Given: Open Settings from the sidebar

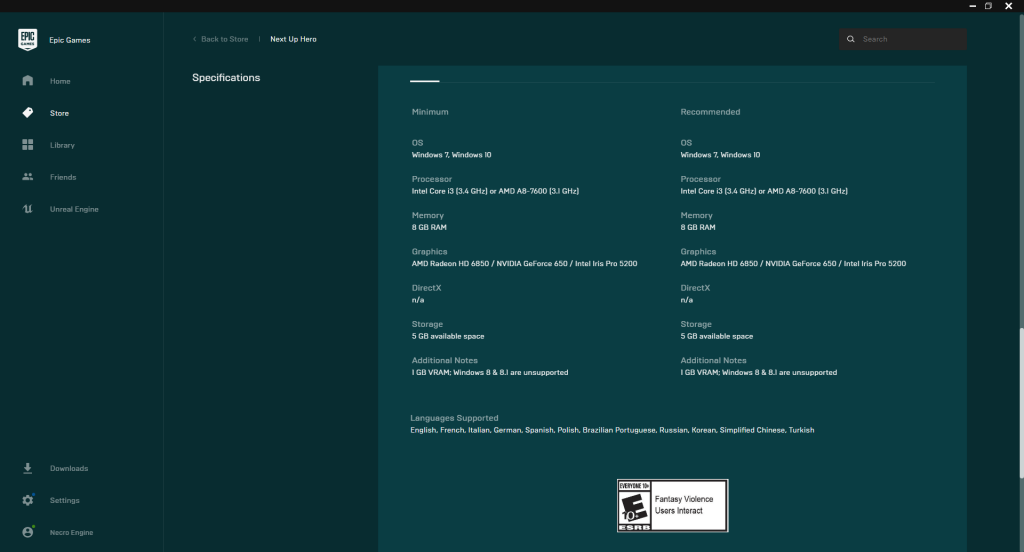Looking at the screenshot, I should [65, 500].
